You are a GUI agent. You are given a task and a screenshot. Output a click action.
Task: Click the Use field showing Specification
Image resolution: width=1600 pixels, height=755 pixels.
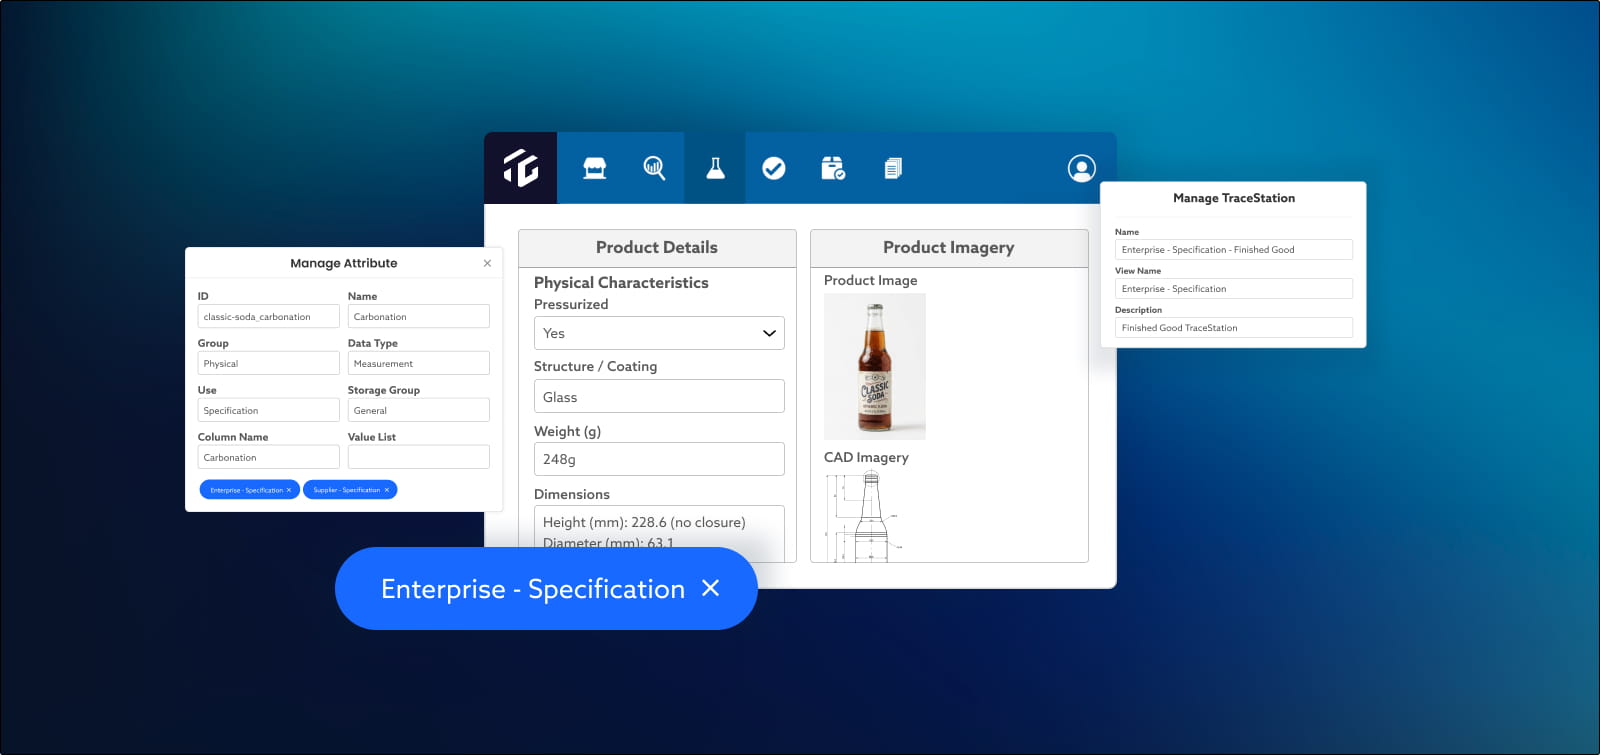point(268,410)
